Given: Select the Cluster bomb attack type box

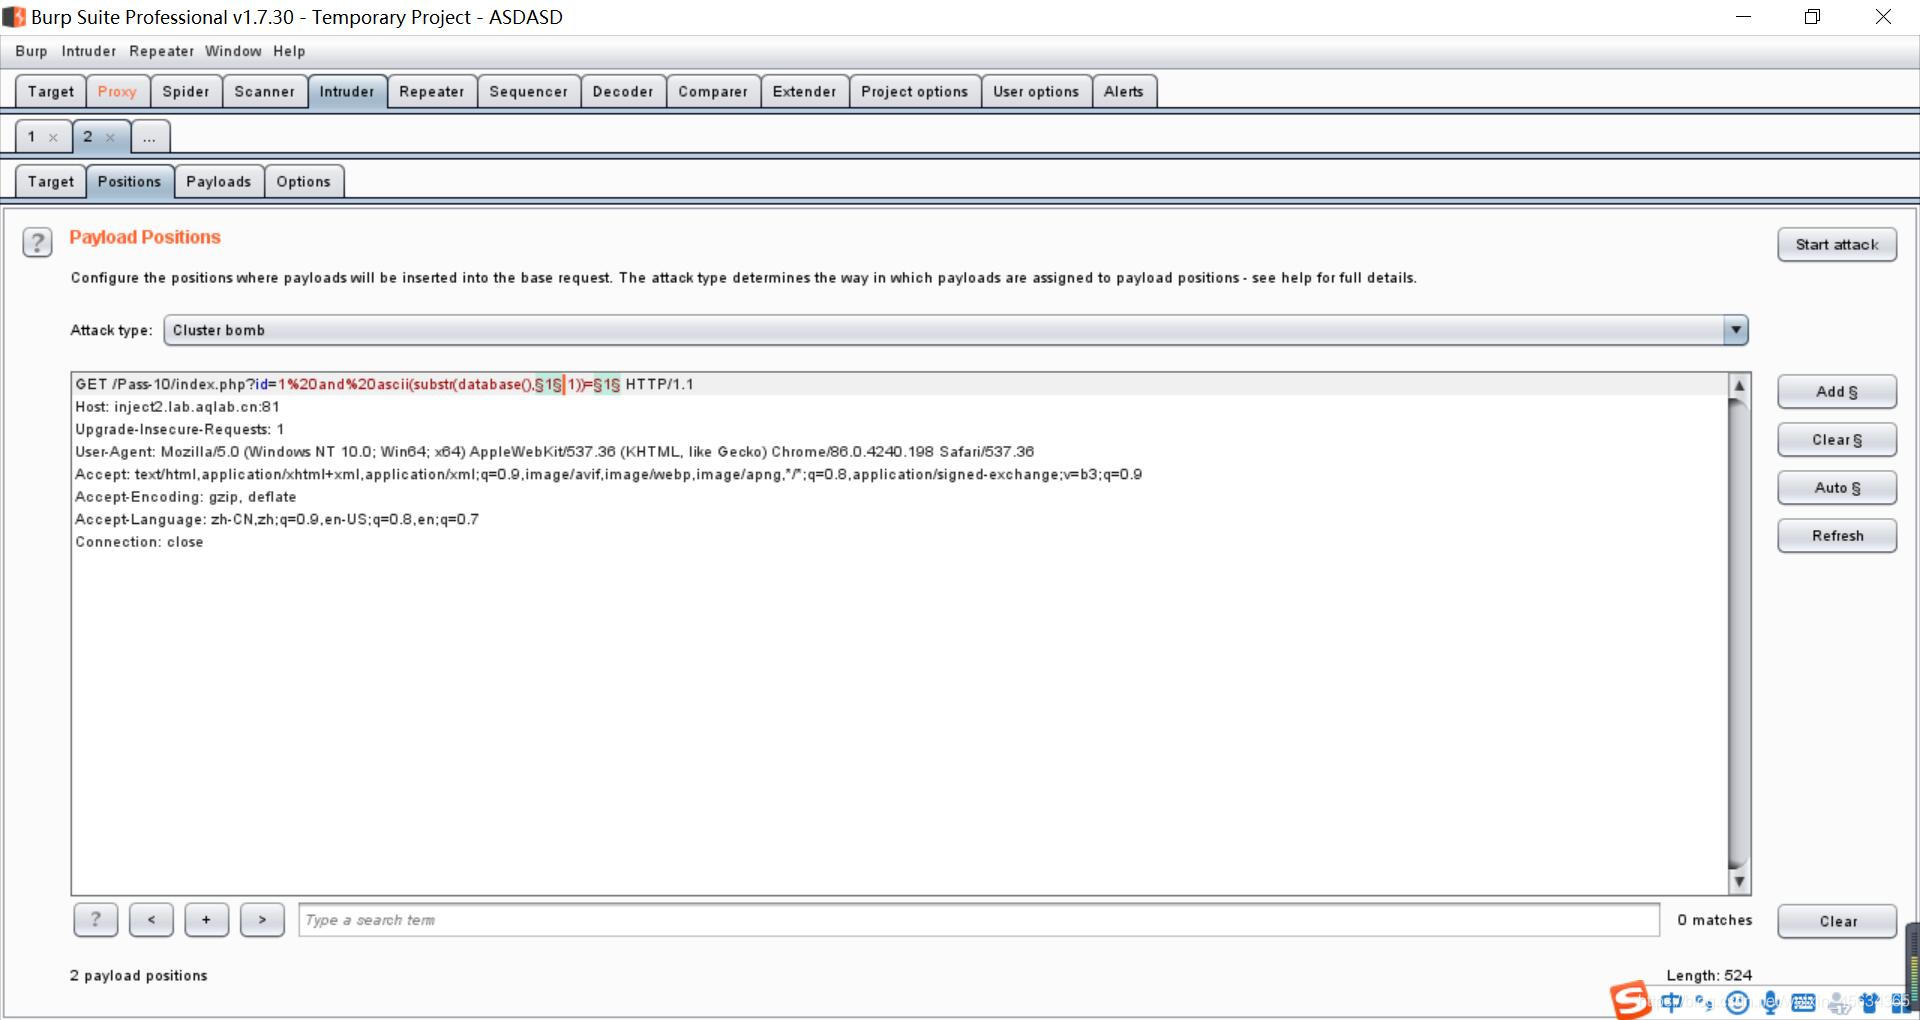Looking at the screenshot, I should (956, 330).
